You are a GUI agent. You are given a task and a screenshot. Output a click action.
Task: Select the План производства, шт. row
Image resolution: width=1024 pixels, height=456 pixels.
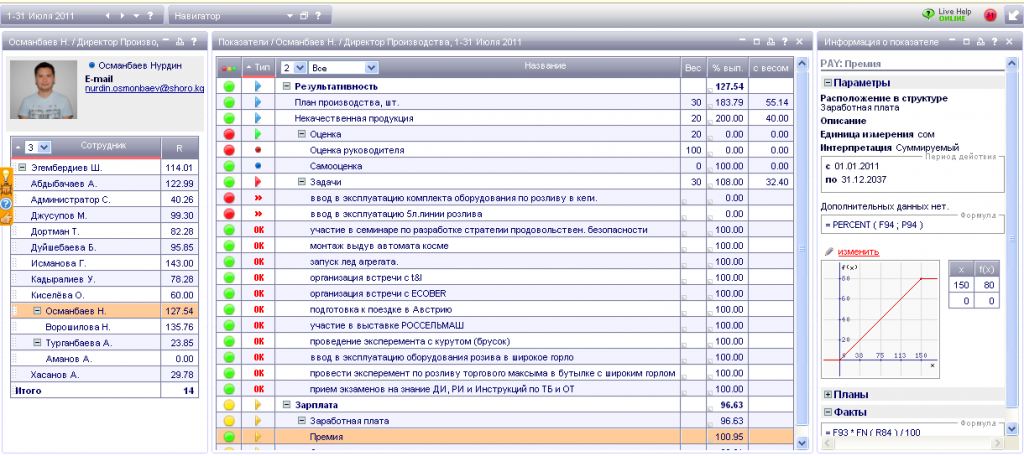pos(506,102)
